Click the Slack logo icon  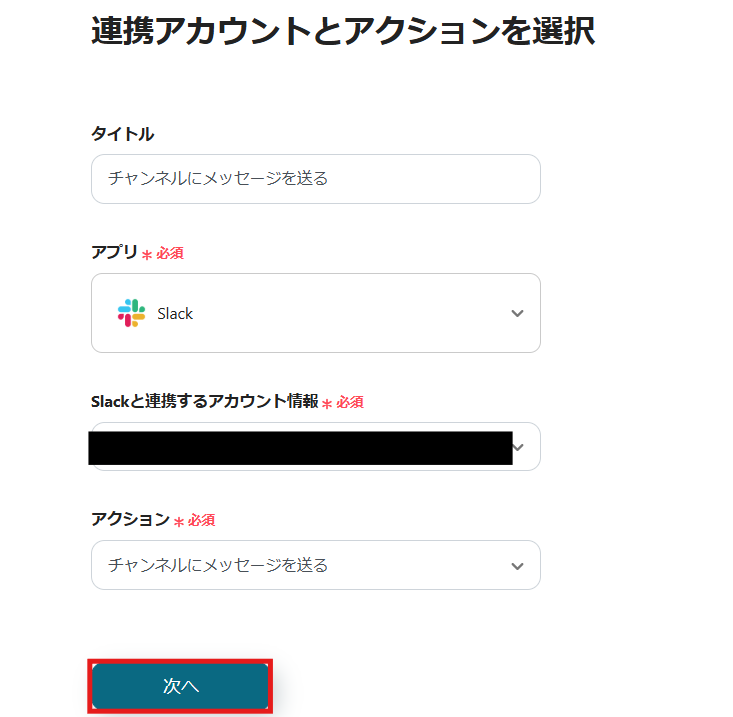click(131, 313)
